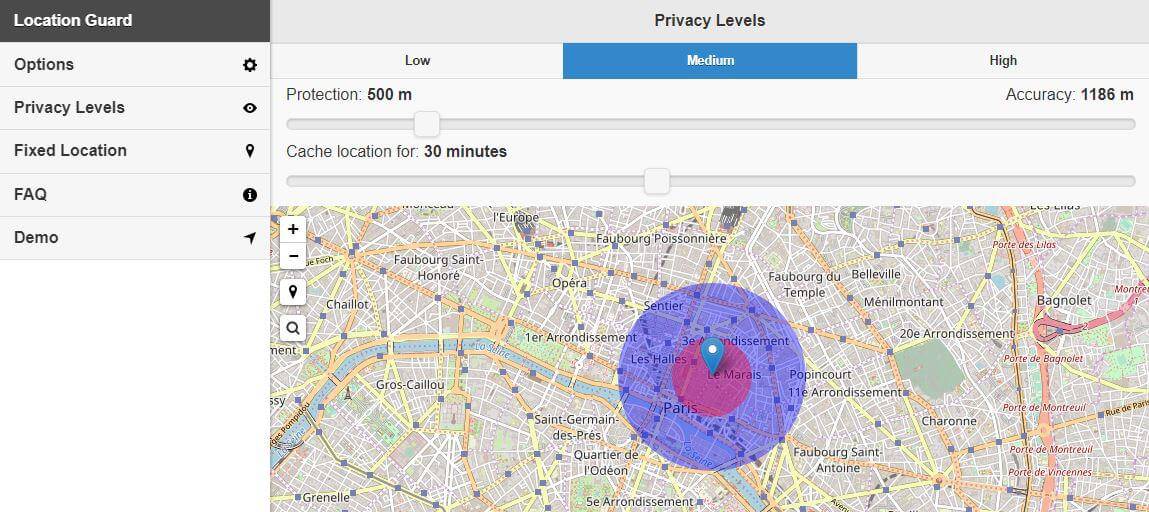Viewport: 1149px width, 512px height.
Task: Open the FAQ menu item
Action: pos(135,195)
